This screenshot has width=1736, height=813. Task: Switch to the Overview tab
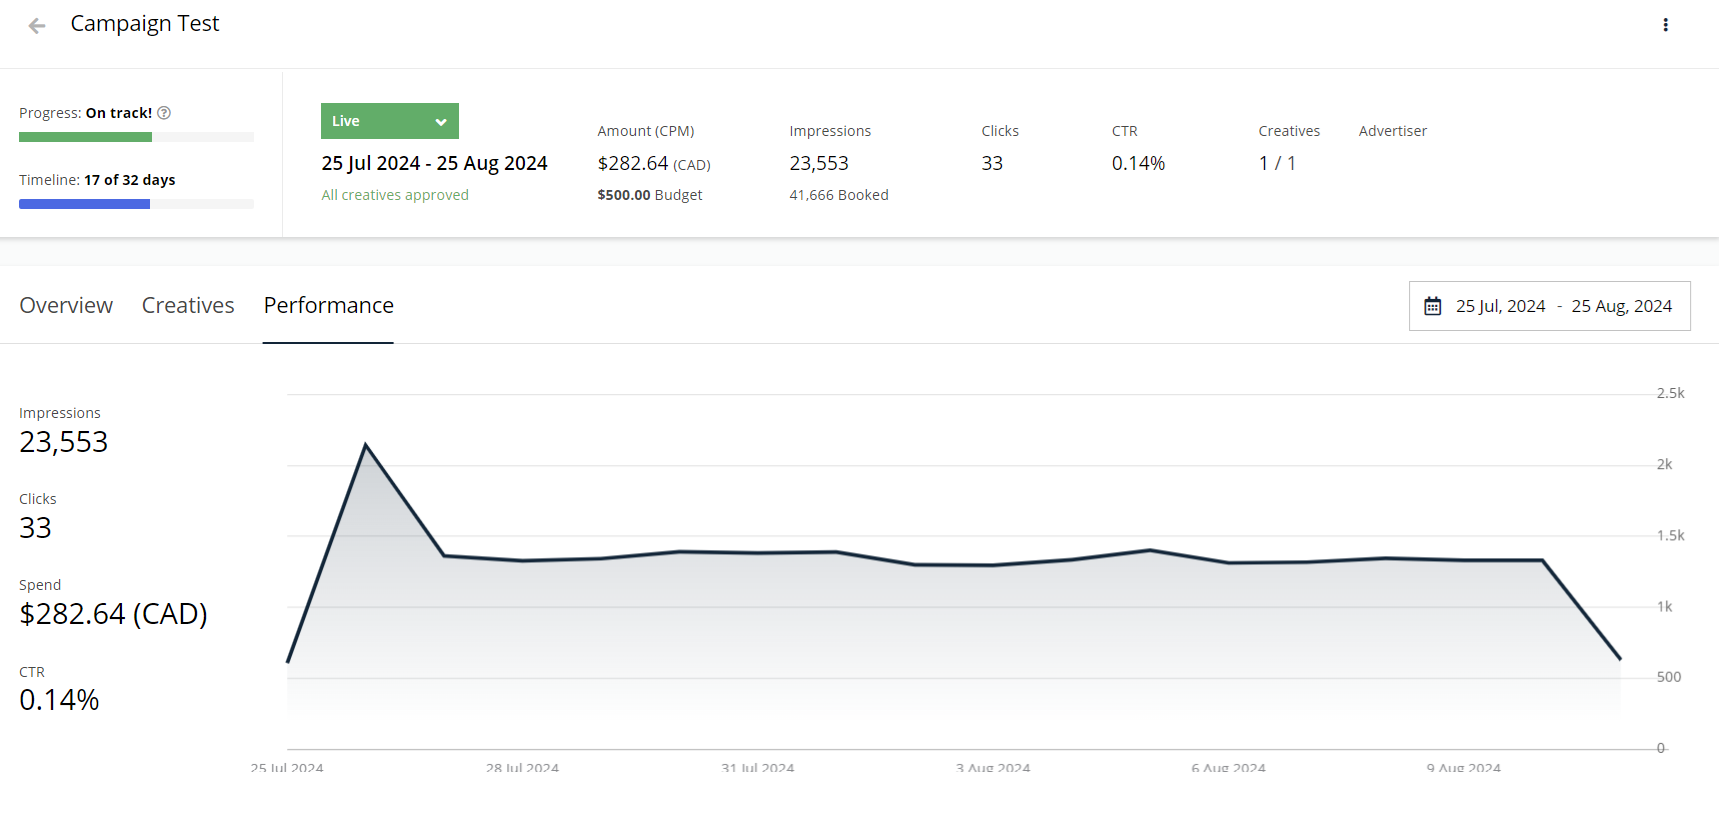point(67,308)
